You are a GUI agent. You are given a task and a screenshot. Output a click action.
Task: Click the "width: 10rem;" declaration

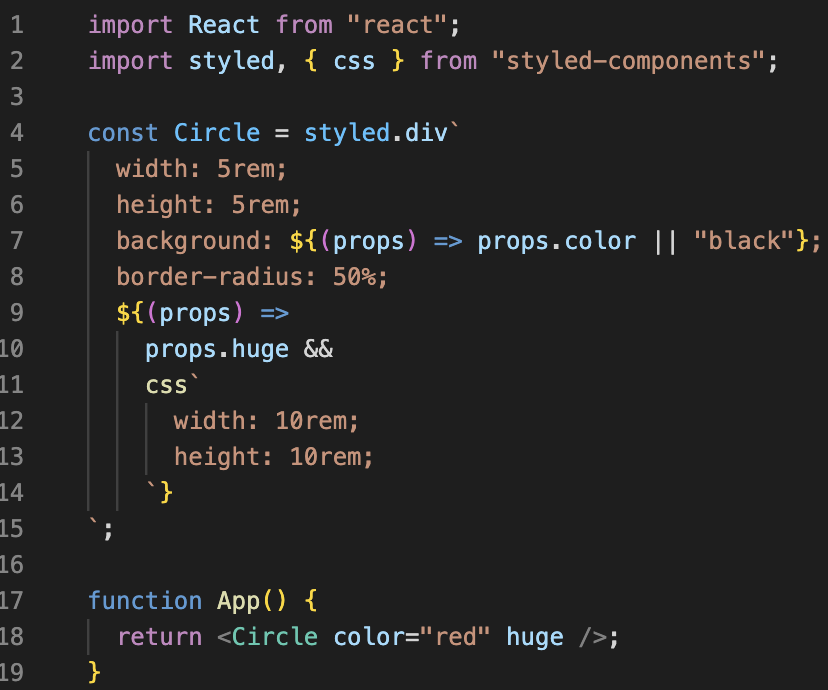[x=266, y=421]
